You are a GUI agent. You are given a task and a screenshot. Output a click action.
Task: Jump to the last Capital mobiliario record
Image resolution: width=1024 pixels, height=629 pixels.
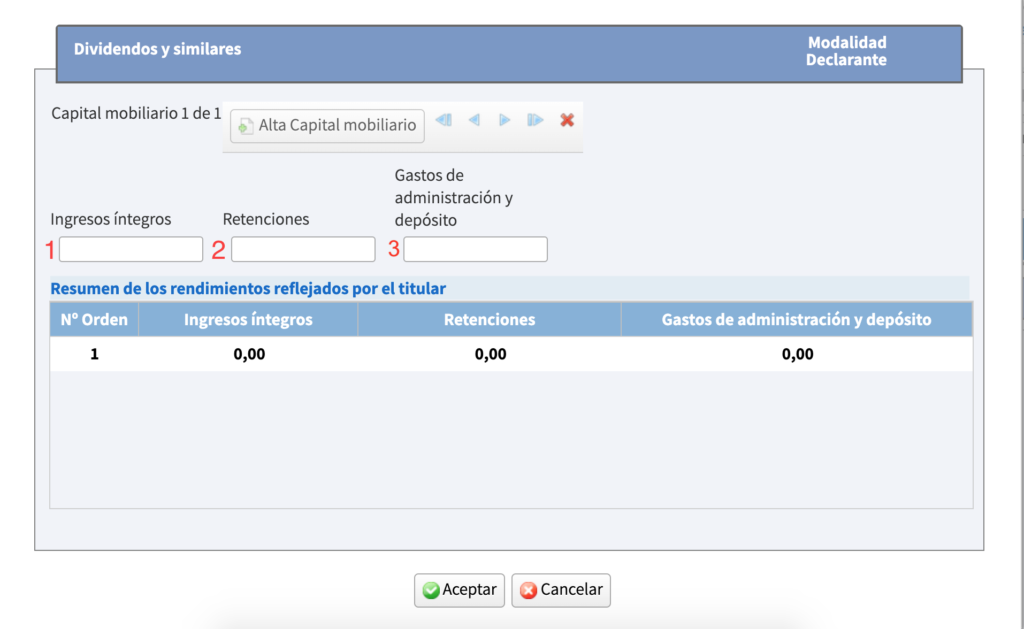coord(536,120)
